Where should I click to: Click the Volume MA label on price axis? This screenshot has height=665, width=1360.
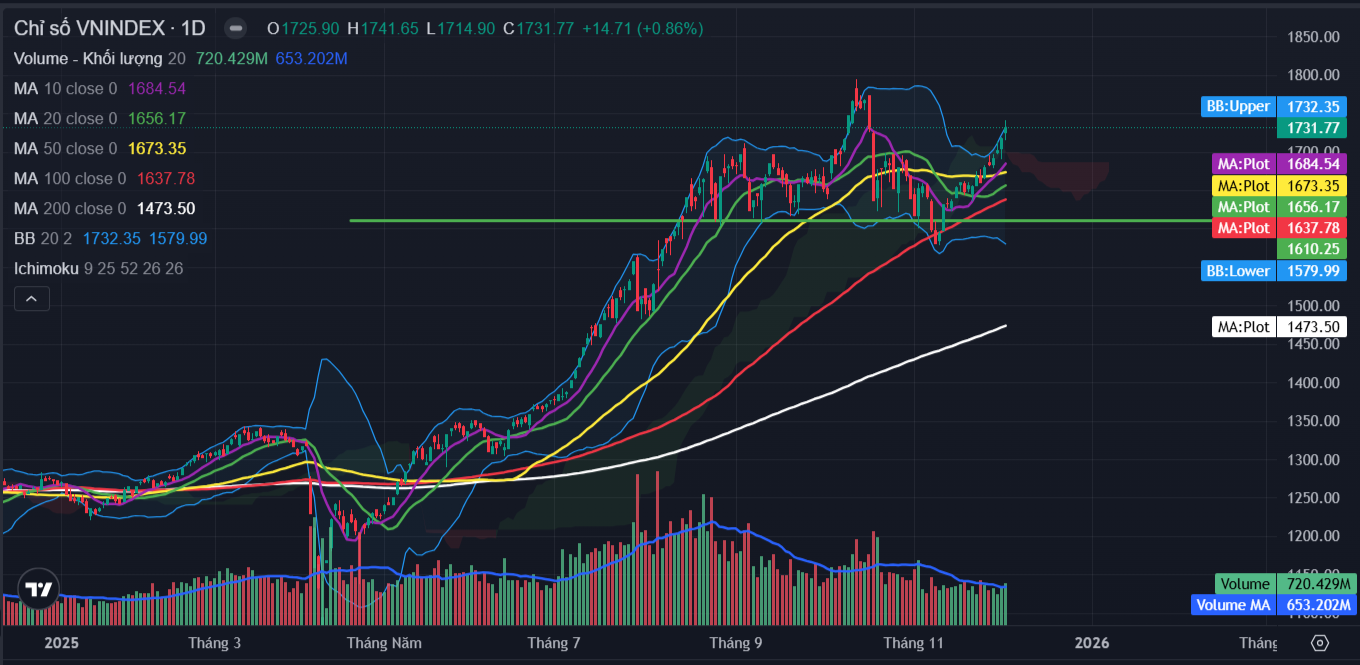1233,604
